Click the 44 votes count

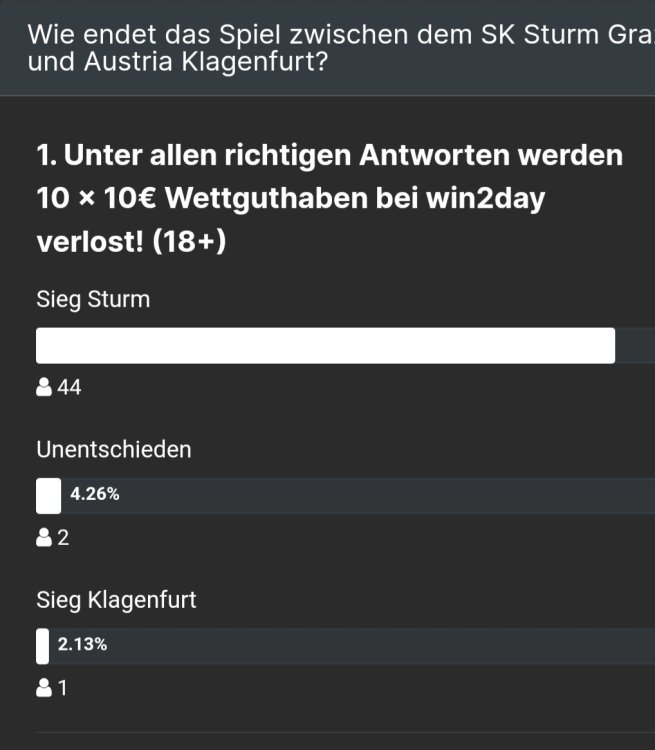pos(69,388)
